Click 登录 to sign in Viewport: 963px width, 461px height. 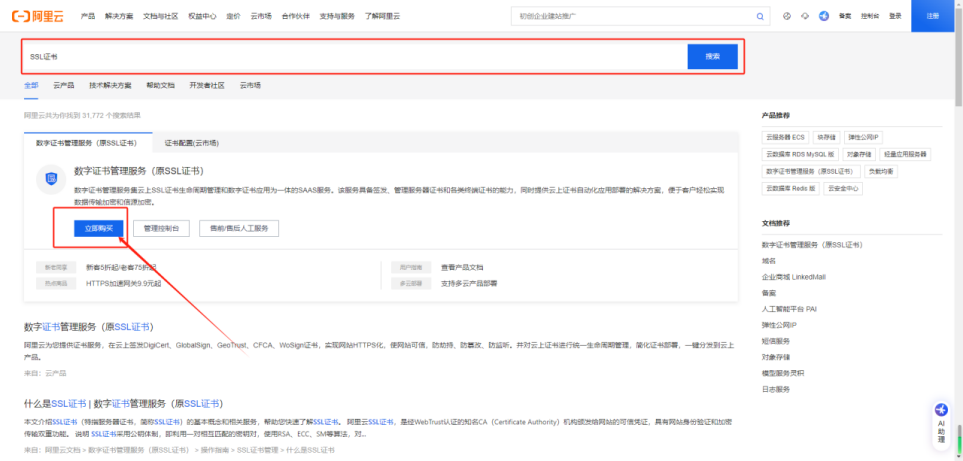[895, 17]
